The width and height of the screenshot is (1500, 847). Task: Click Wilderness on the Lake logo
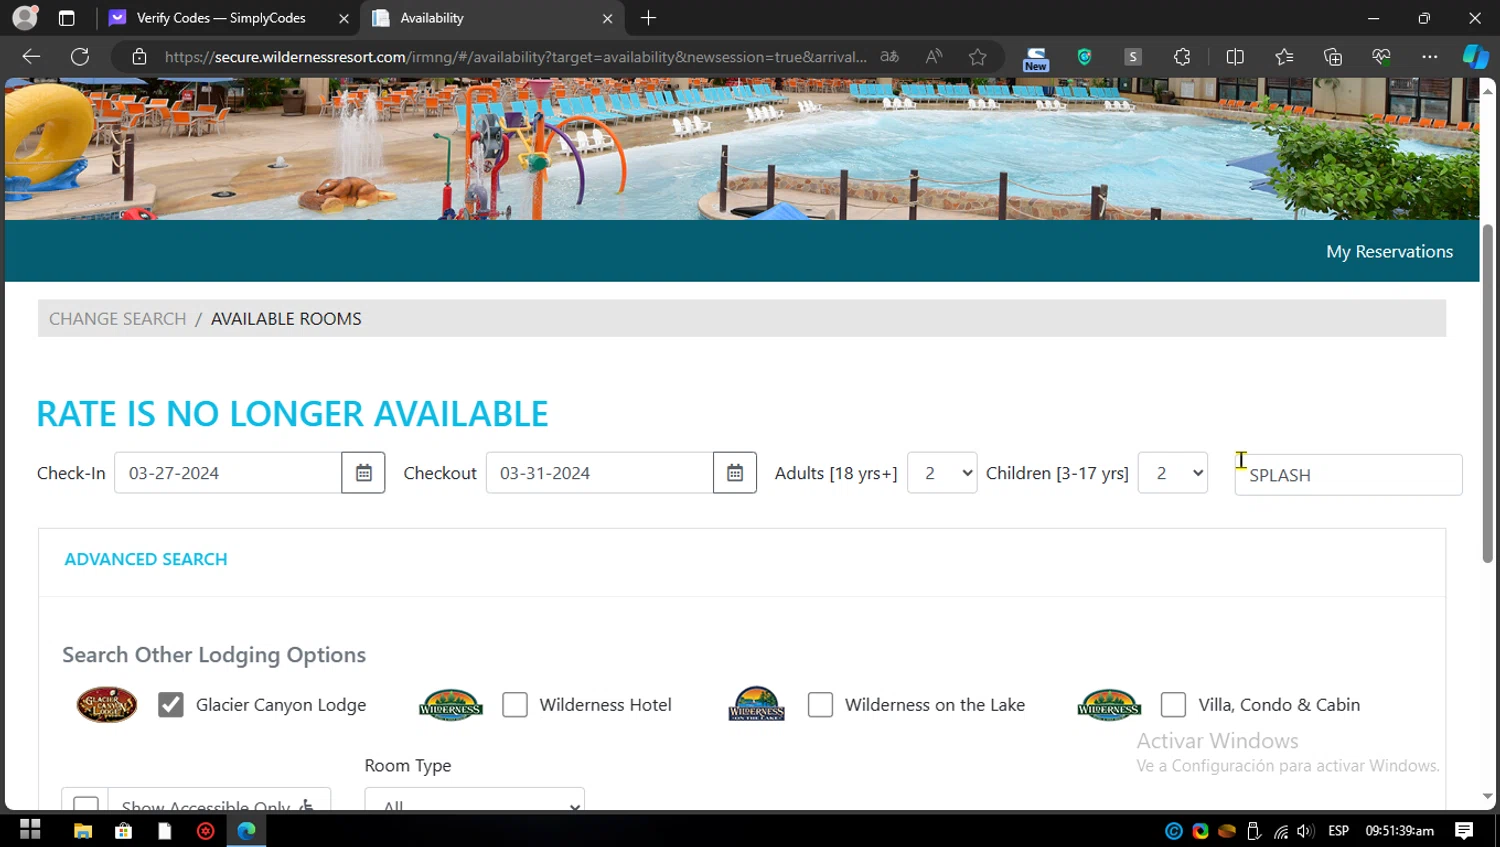pos(757,704)
